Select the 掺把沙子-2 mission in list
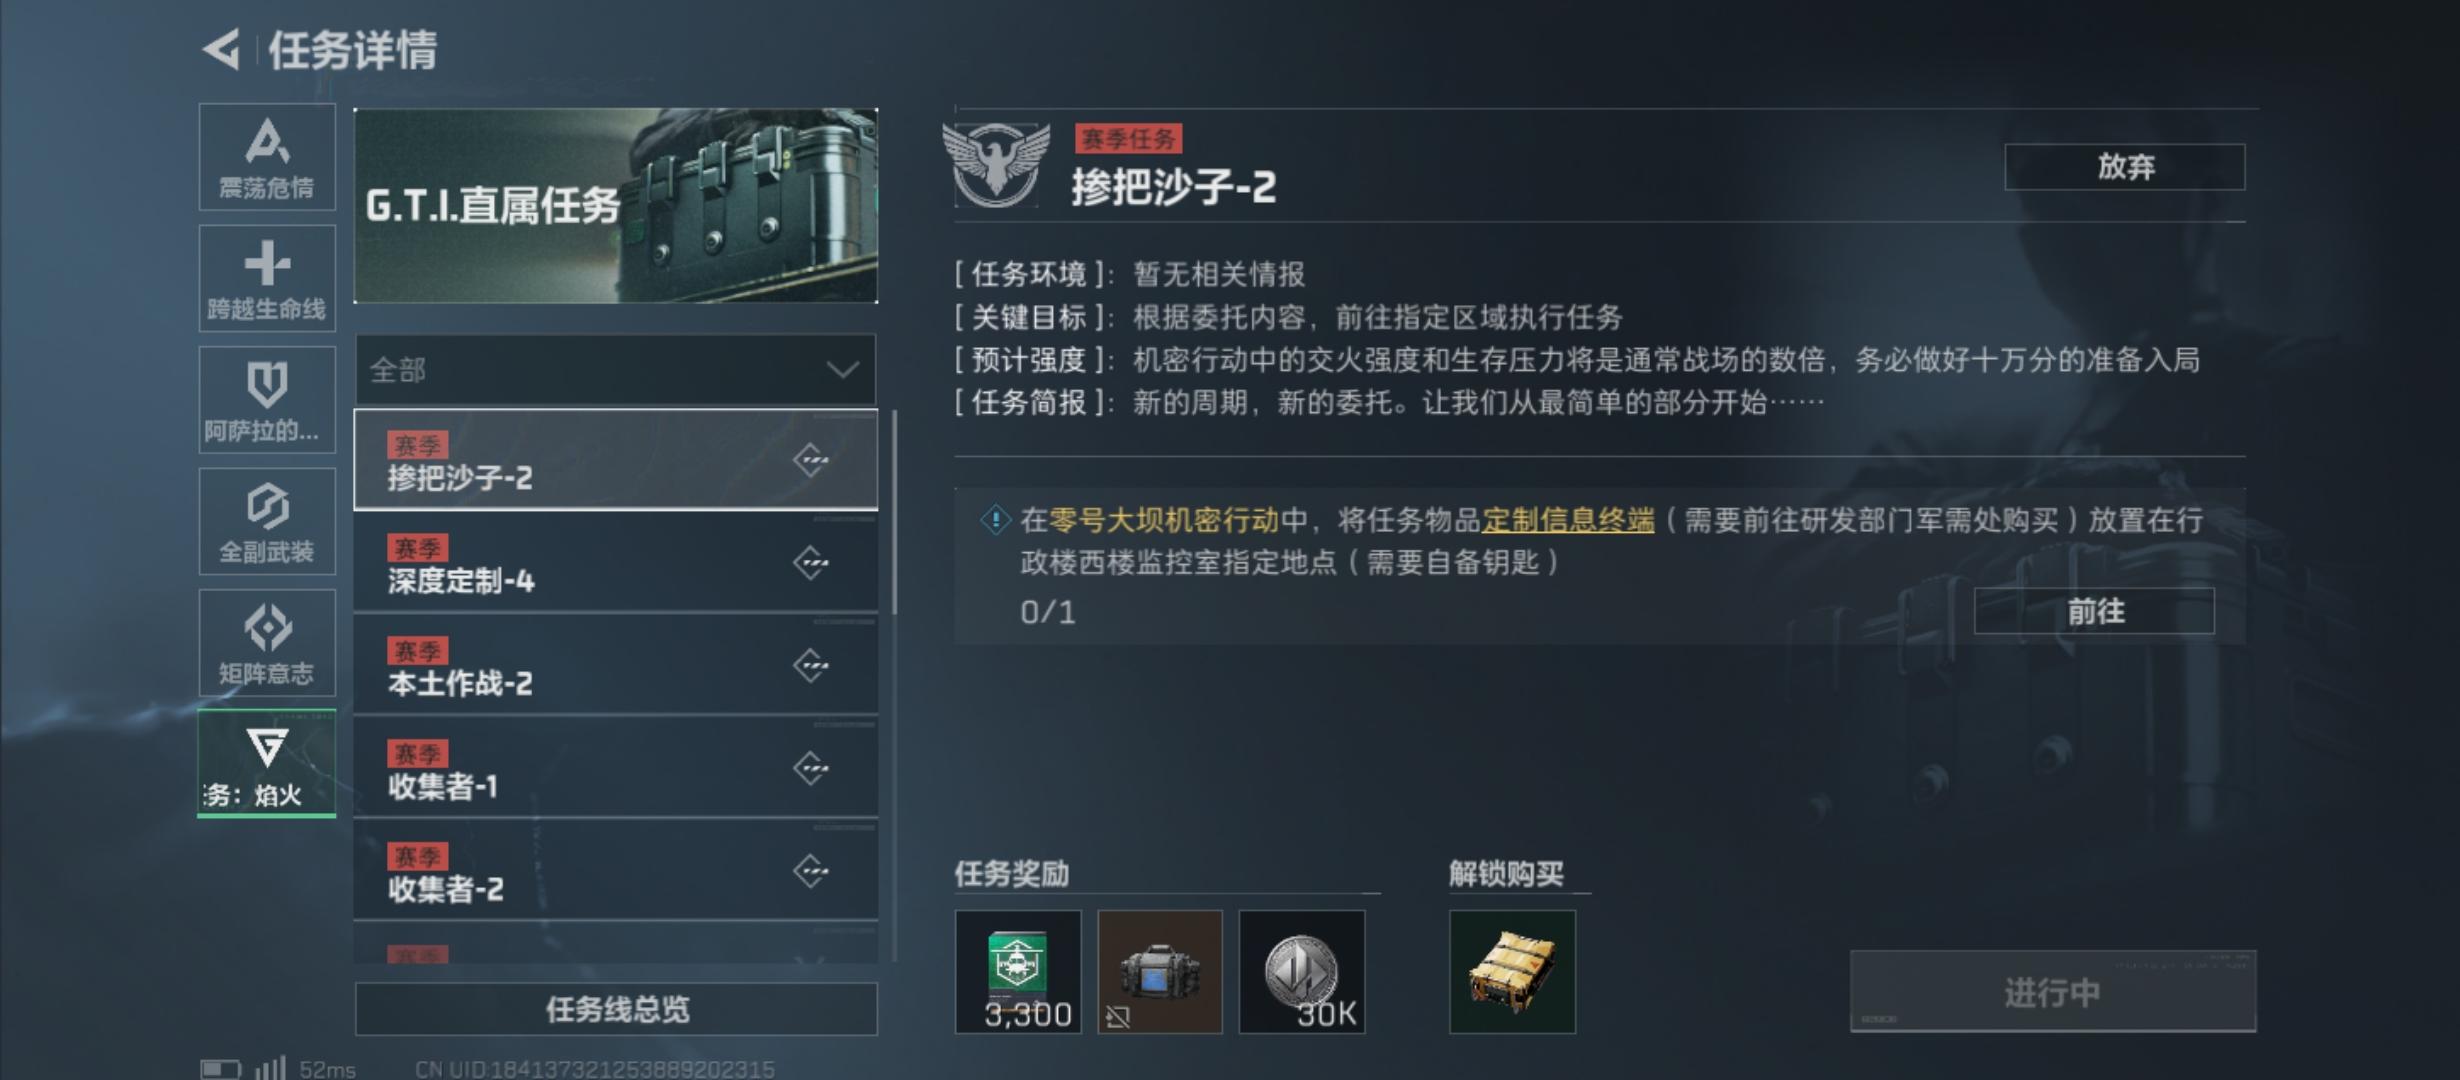The width and height of the screenshot is (2460, 1080). point(616,460)
